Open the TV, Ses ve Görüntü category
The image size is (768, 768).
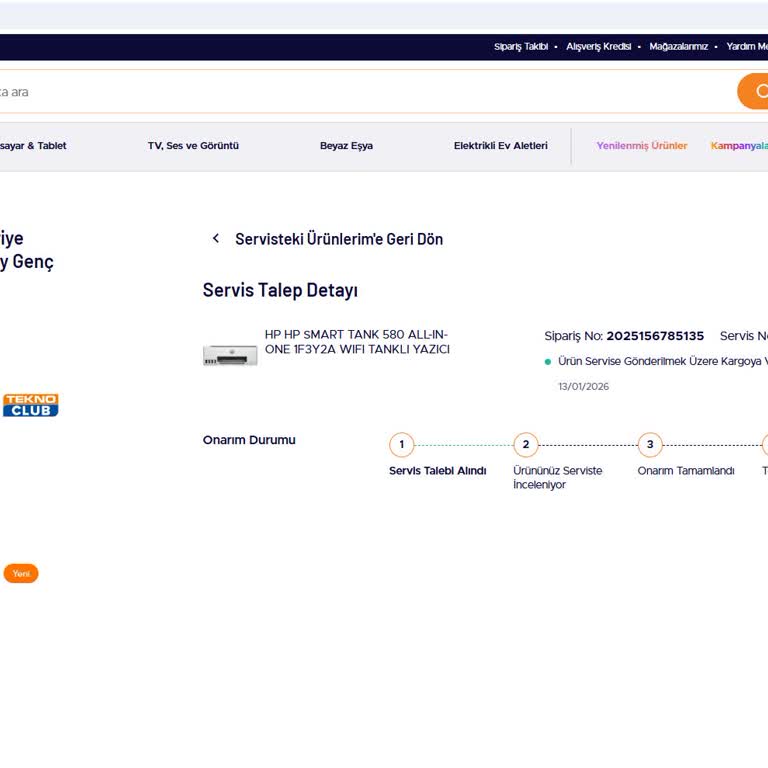[x=193, y=146]
